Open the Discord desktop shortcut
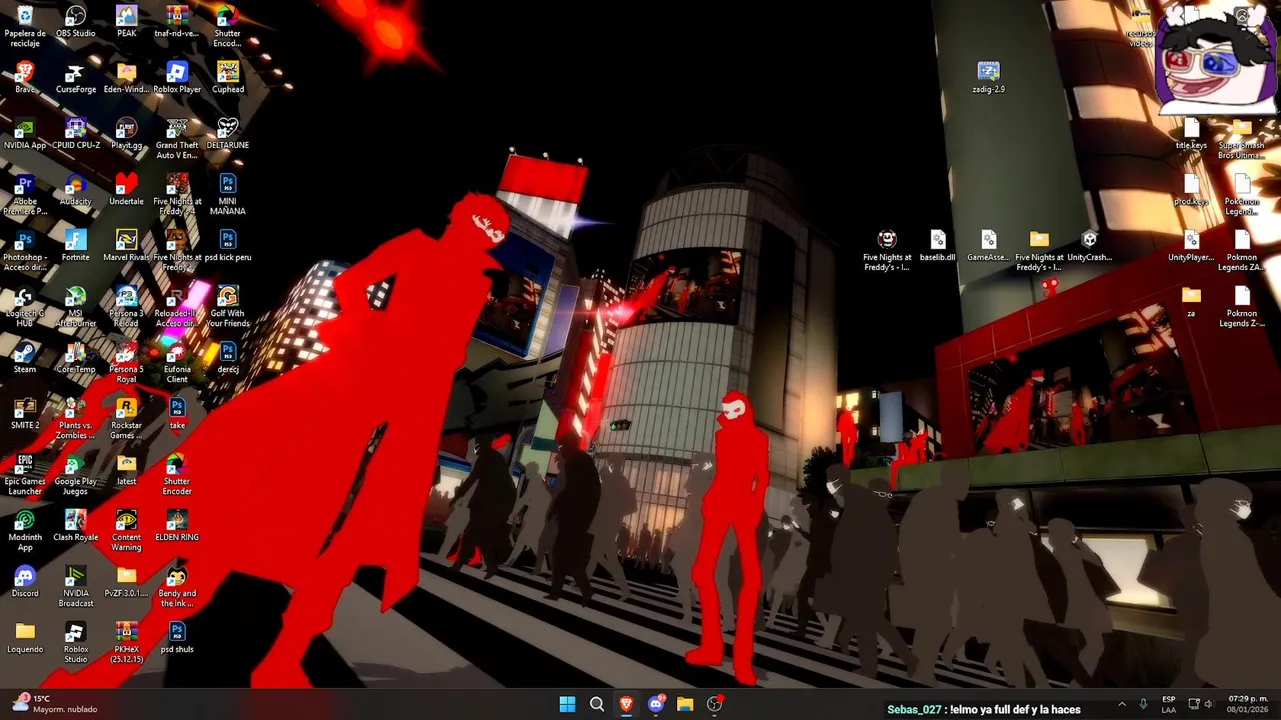Screen dimensions: 1281x720 [x=25, y=581]
